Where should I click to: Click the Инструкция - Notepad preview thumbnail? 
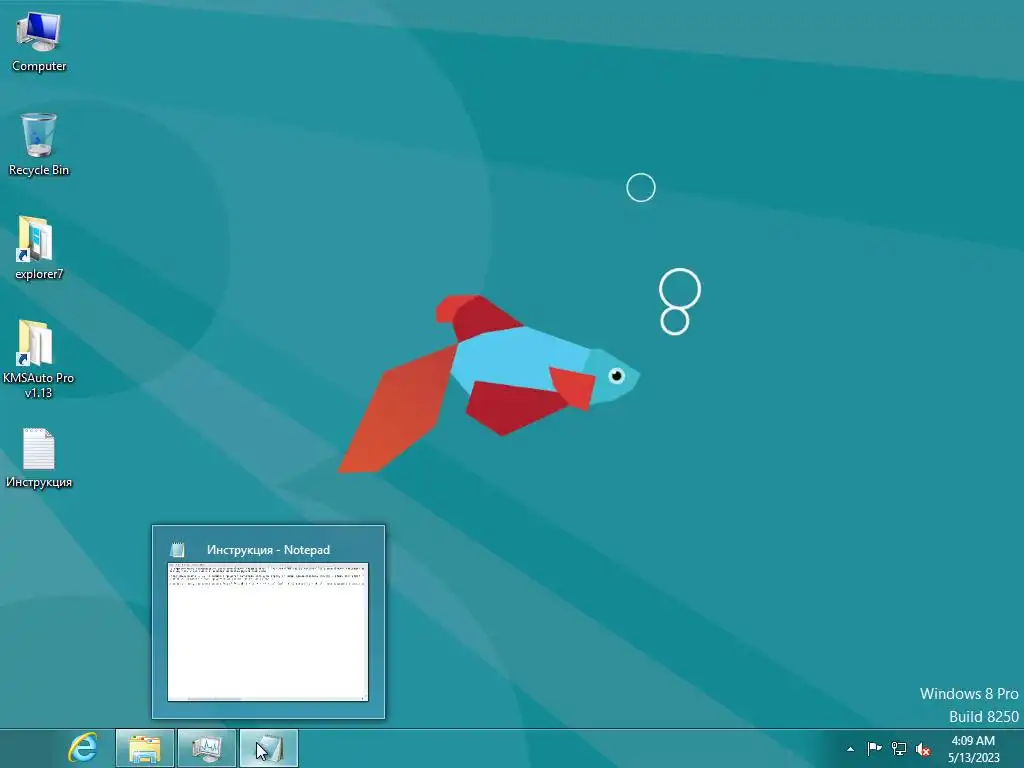(268, 632)
